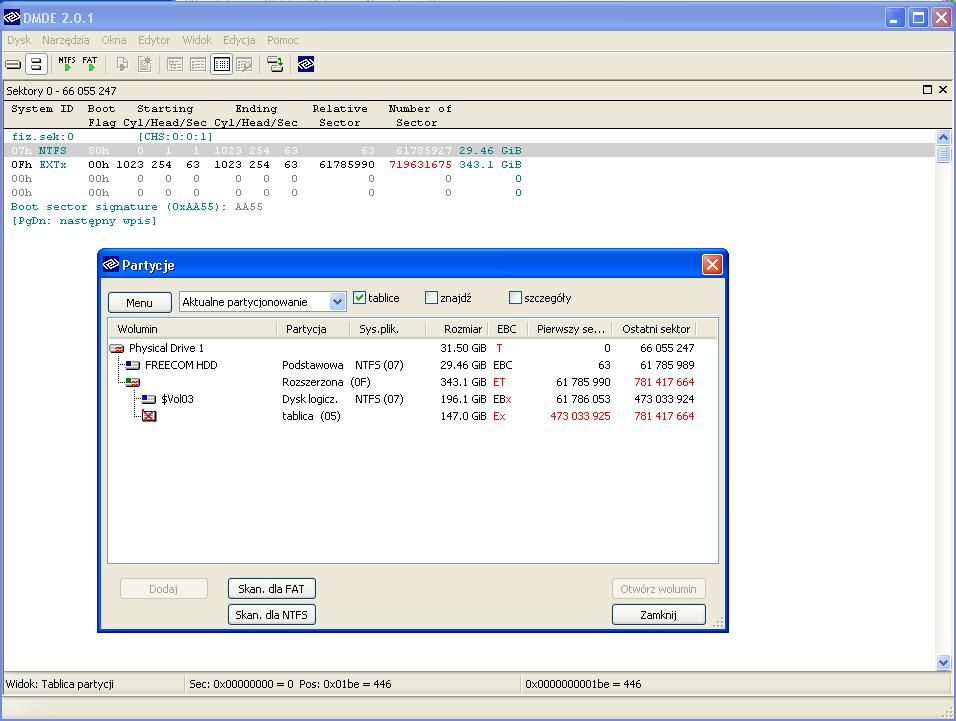This screenshot has width=956, height=721.
Task: Click the tablica (05) partition text
Action: (x=311, y=416)
